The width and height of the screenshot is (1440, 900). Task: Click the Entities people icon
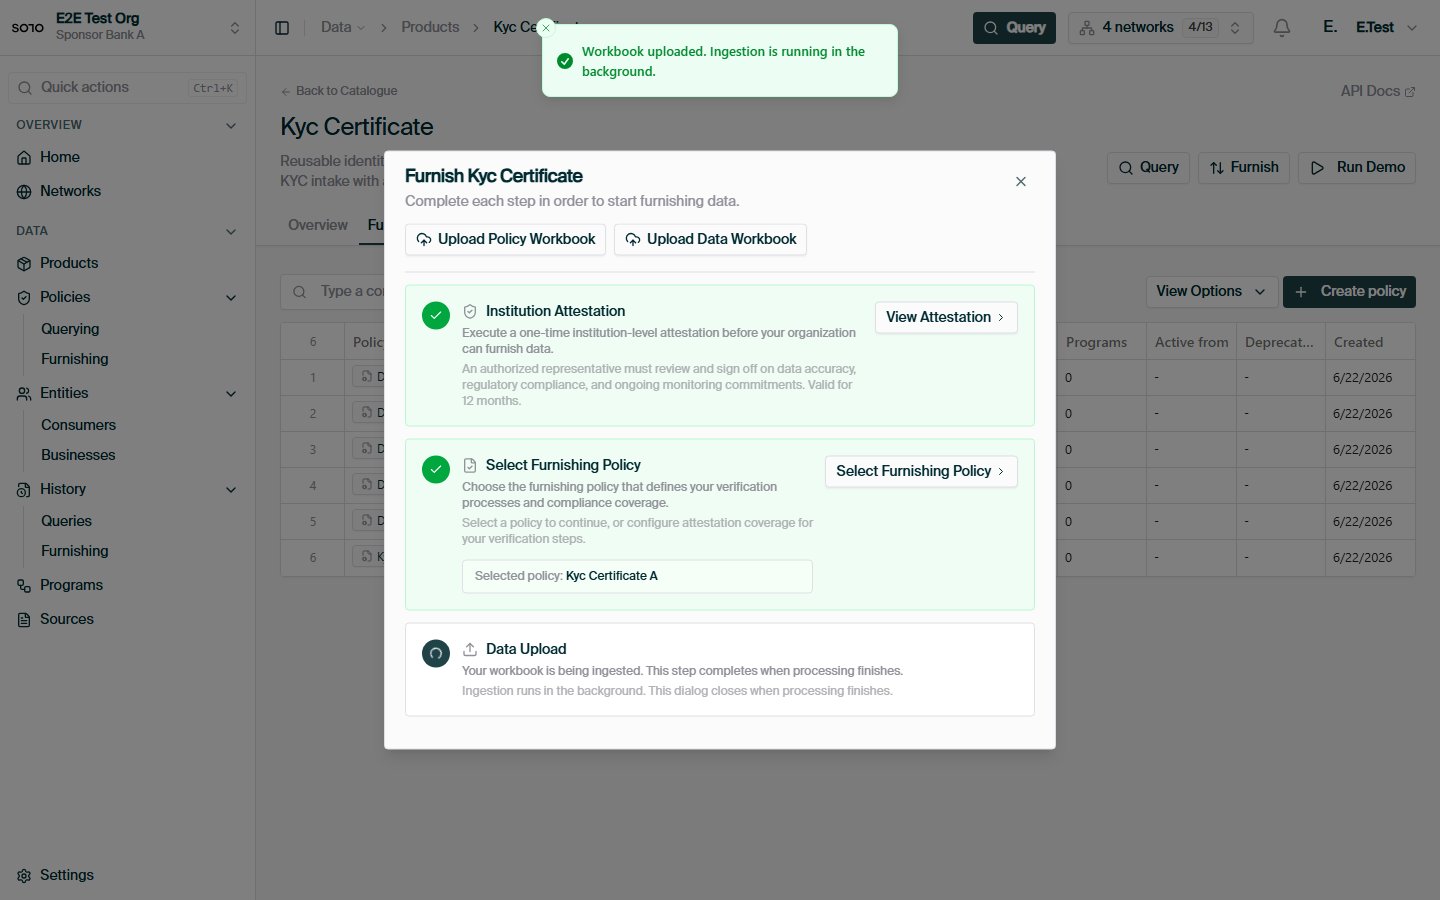click(24, 394)
